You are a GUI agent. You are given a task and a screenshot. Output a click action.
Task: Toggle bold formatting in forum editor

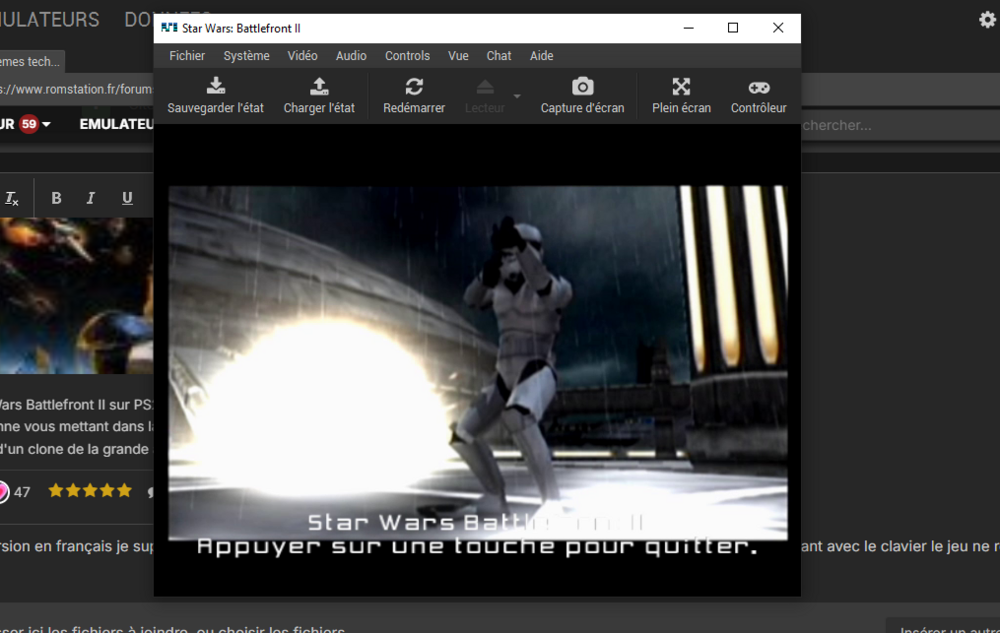(56, 198)
